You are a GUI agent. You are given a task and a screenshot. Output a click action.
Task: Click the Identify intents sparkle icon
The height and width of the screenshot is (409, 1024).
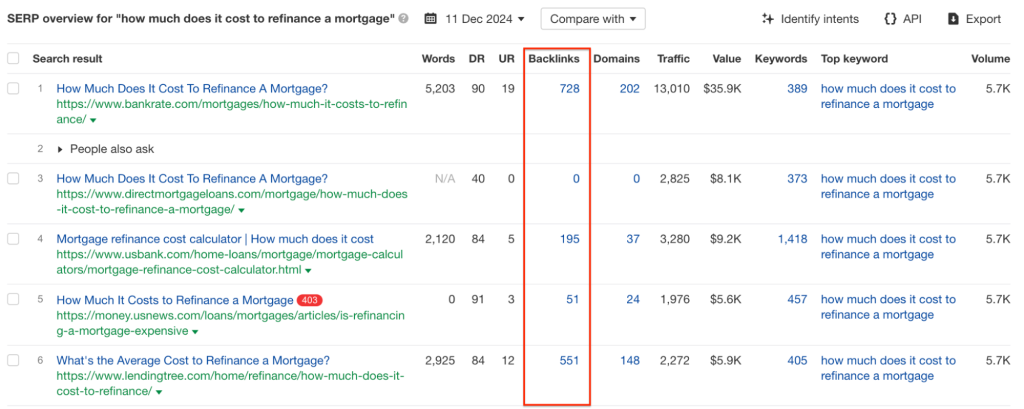[x=768, y=19]
